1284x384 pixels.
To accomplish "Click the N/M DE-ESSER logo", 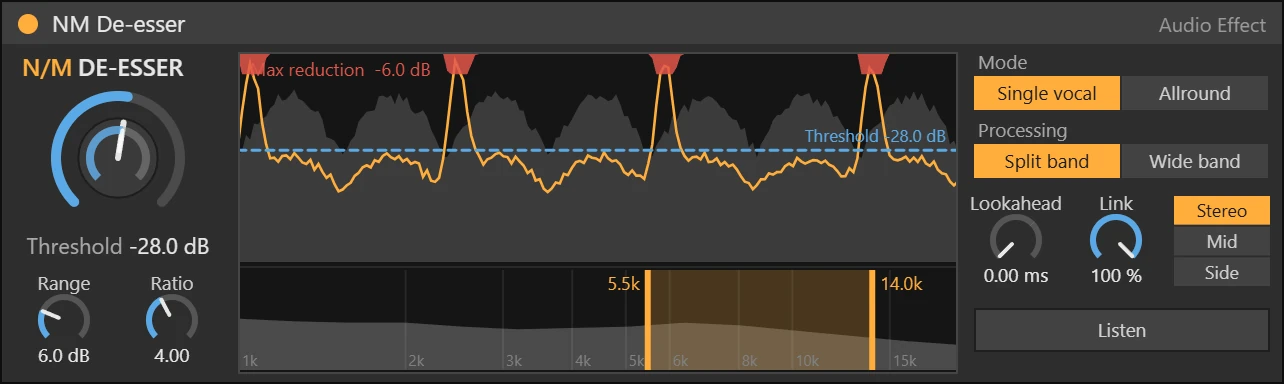I will click(103, 68).
